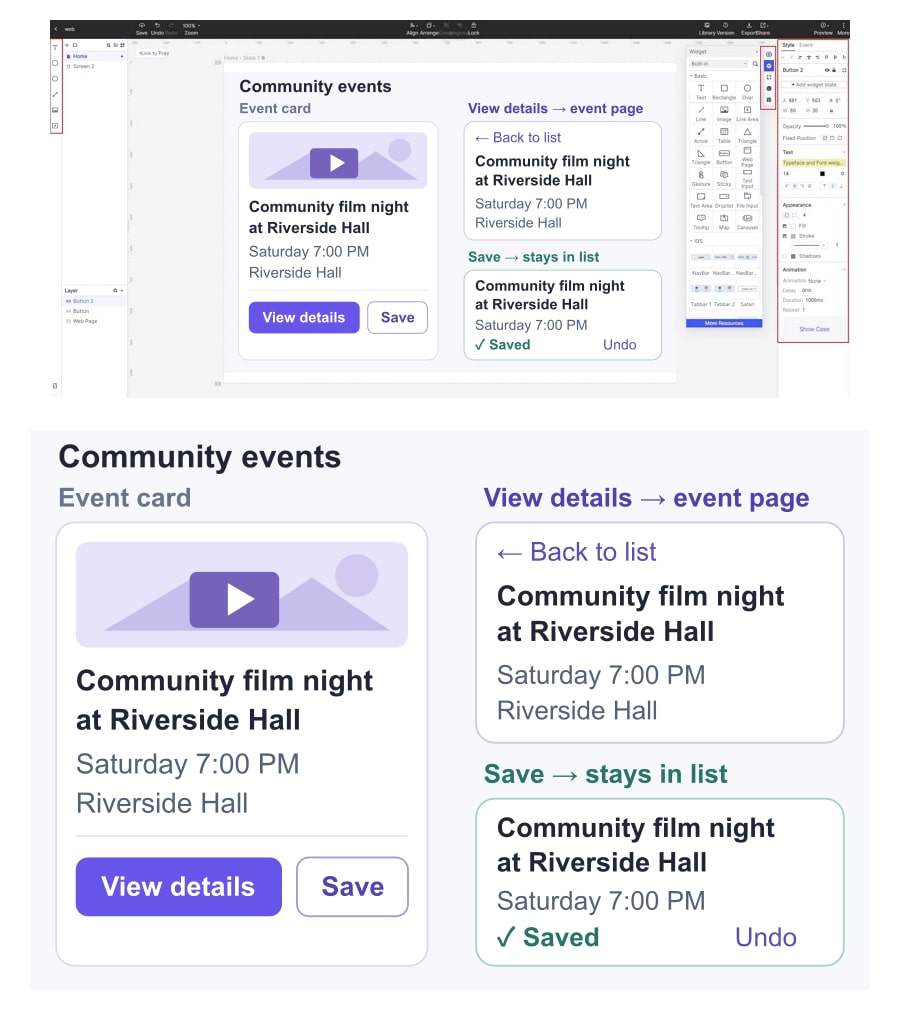Click the search icon in the Widget panel

click(755, 64)
